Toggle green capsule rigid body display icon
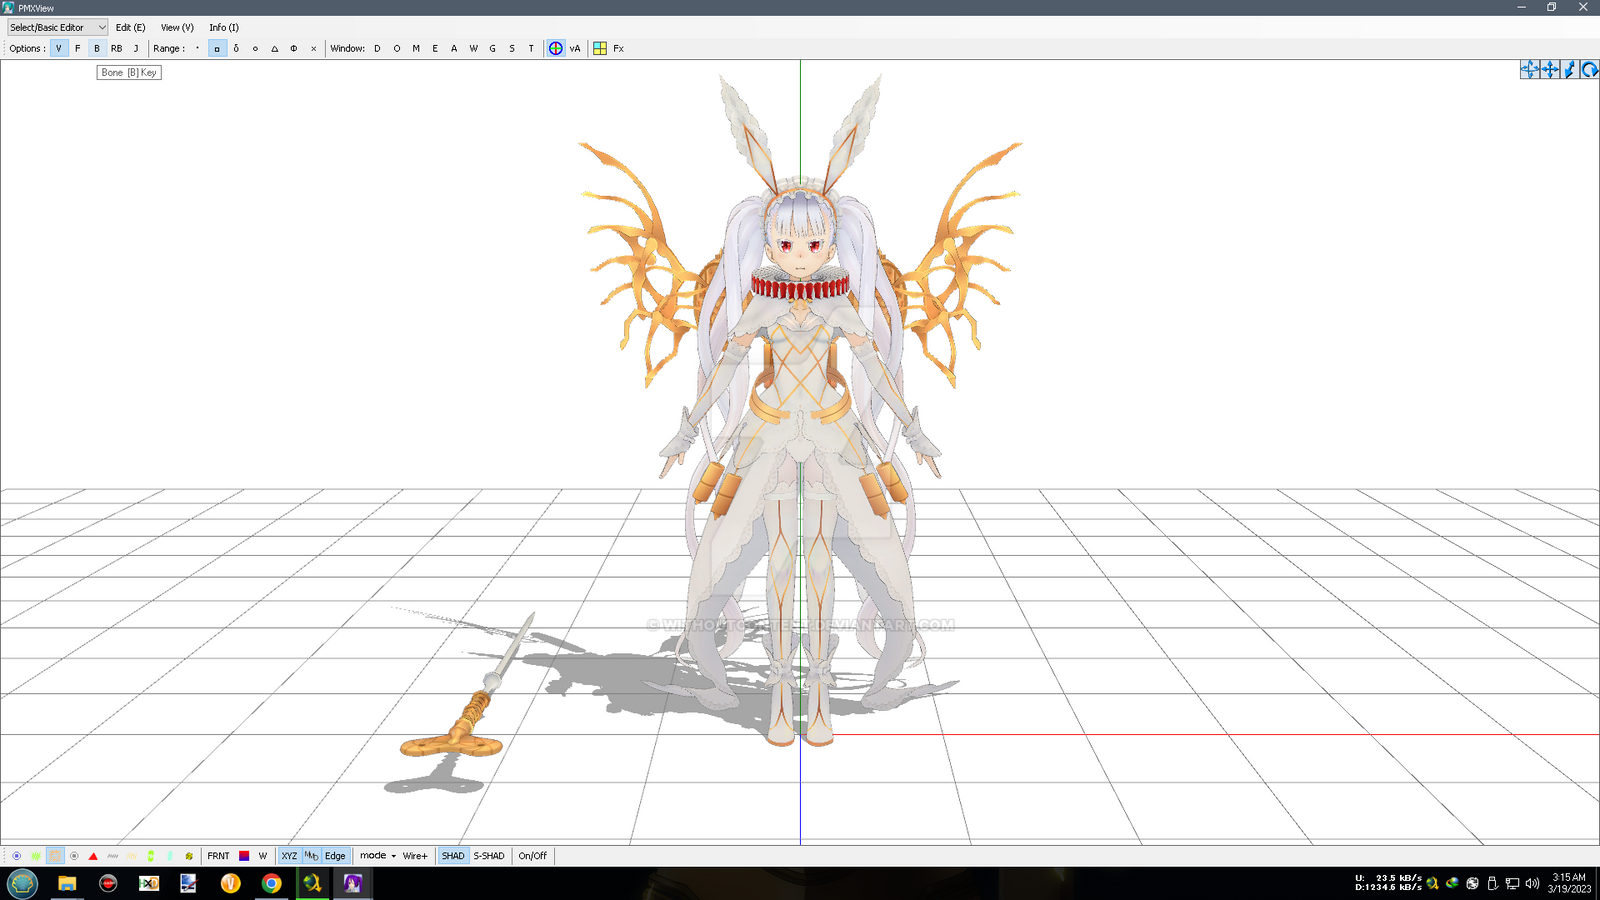The width and height of the screenshot is (1600, 900). coord(151,856)
